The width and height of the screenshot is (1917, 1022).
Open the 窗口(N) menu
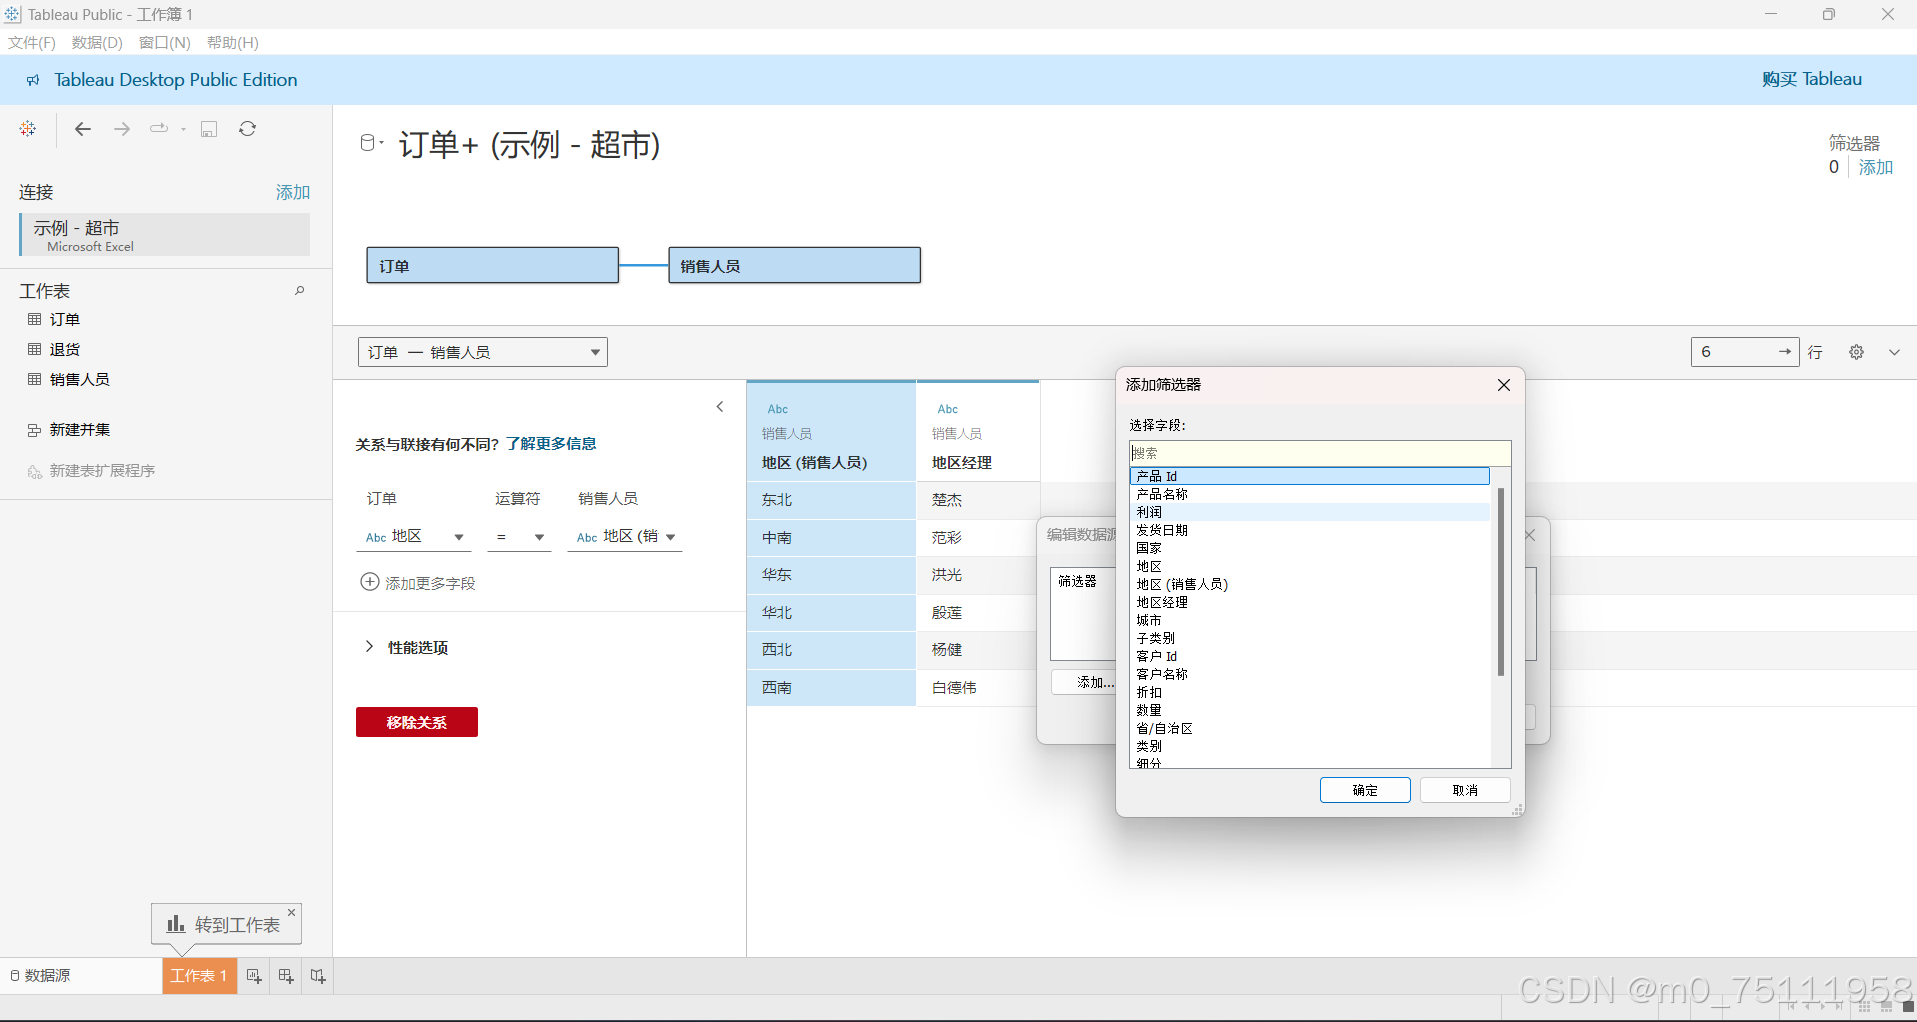[164, 42]
